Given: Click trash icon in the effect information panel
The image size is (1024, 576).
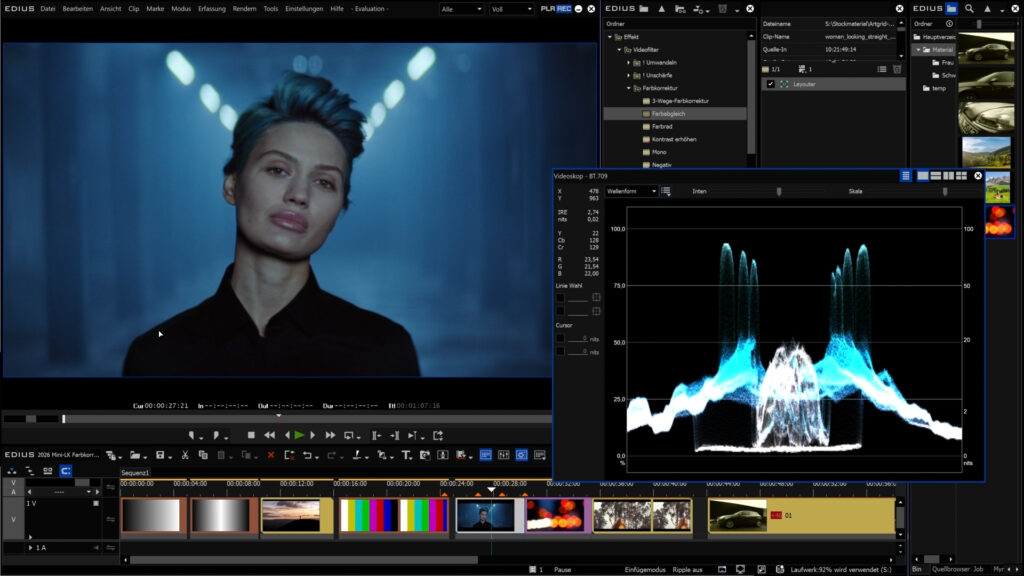Looking at the screenshot, I should pyautogui.click(x=897, y=69).
